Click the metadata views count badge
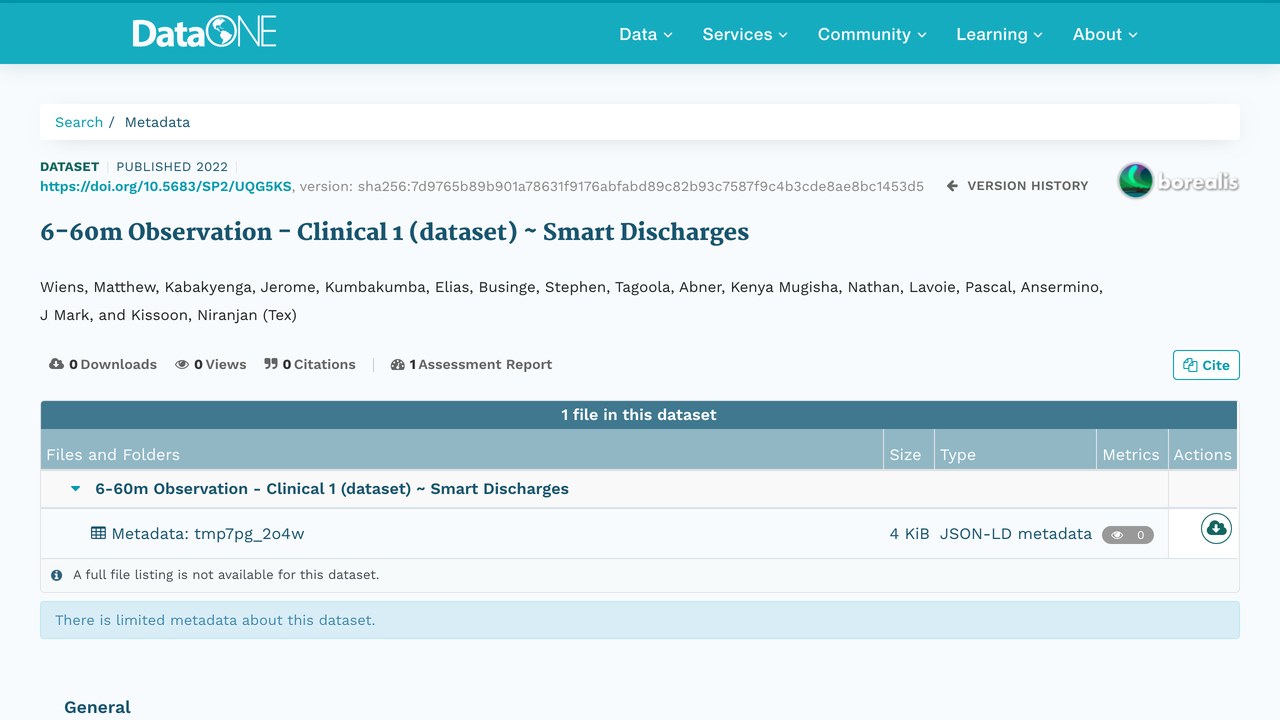1280x720 pixels. point(1128,535)
